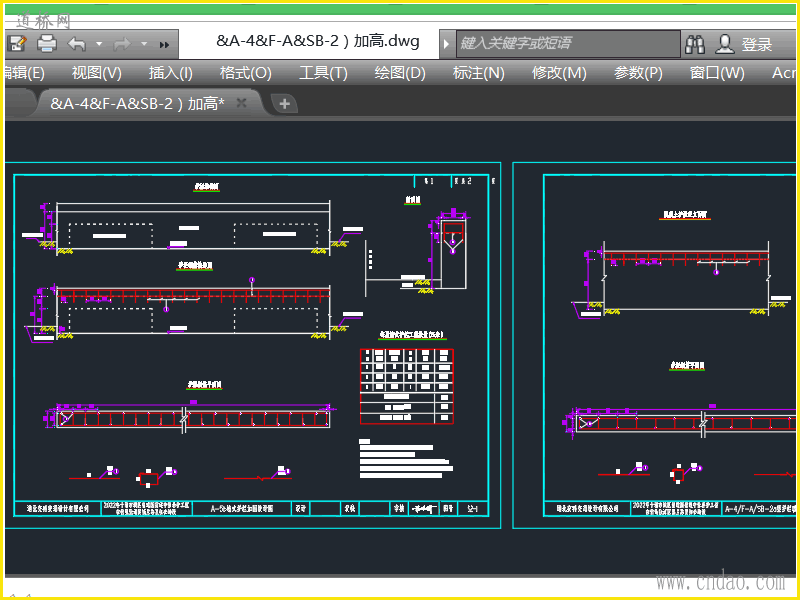800x600 pixels.
Task: Open the 视图(V) menu
Action: pyautogui.click(x=97, y=73)
